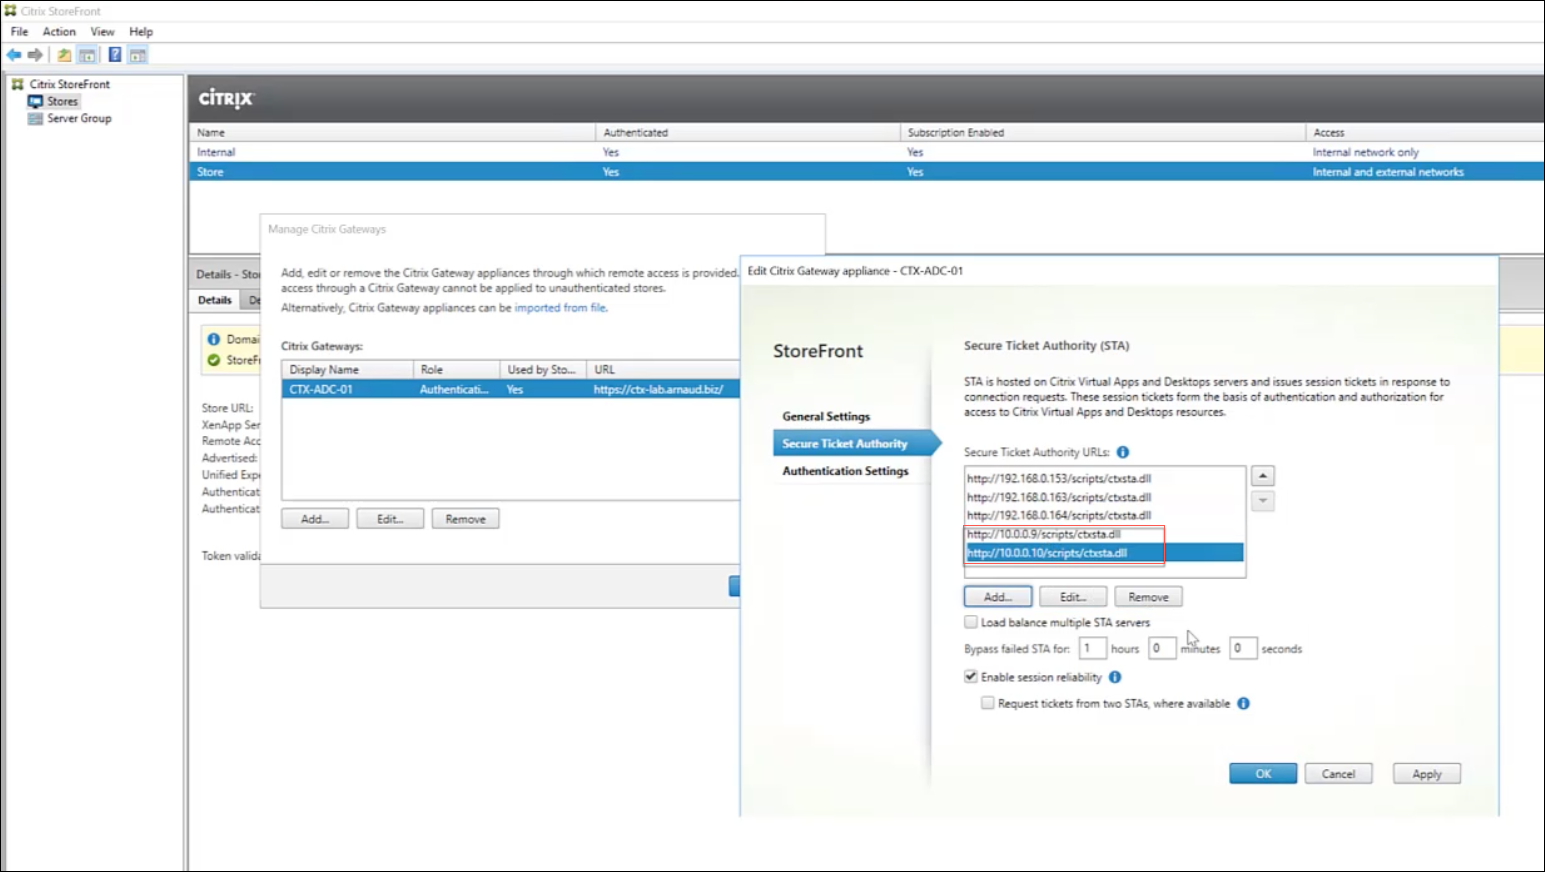Sort stores by Subscription Enabled column header
The height and width of the screenshot is (872, 1545).
click(x=1103, y=132)
